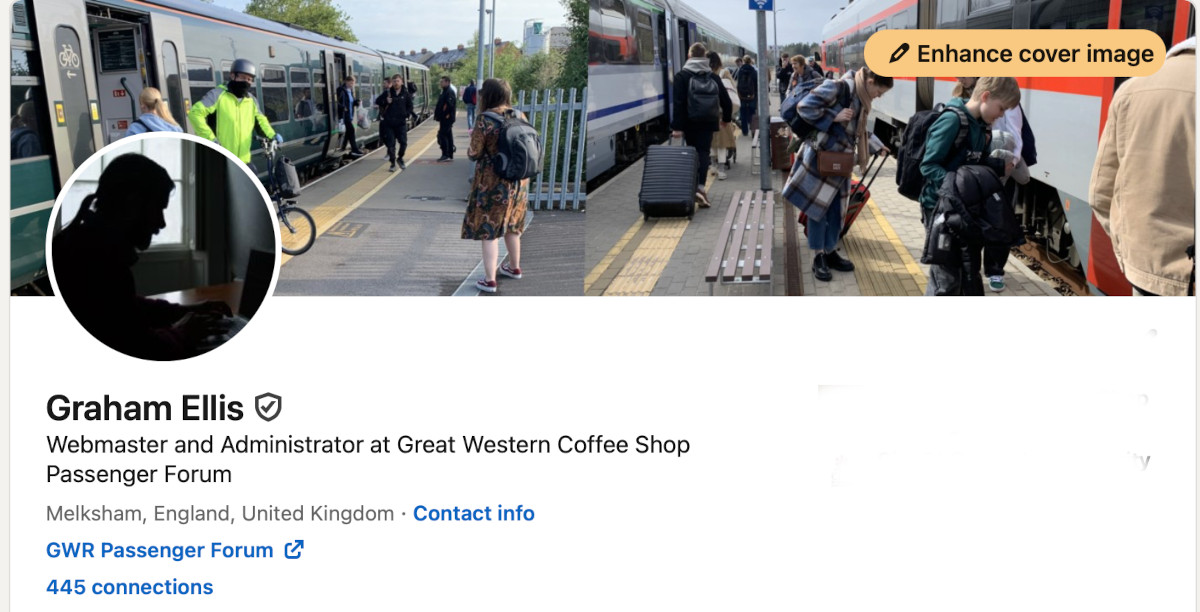This screenshot has height=612, width=1200.
Task: View the 445 connections list
Action: (x=130, y=587)
